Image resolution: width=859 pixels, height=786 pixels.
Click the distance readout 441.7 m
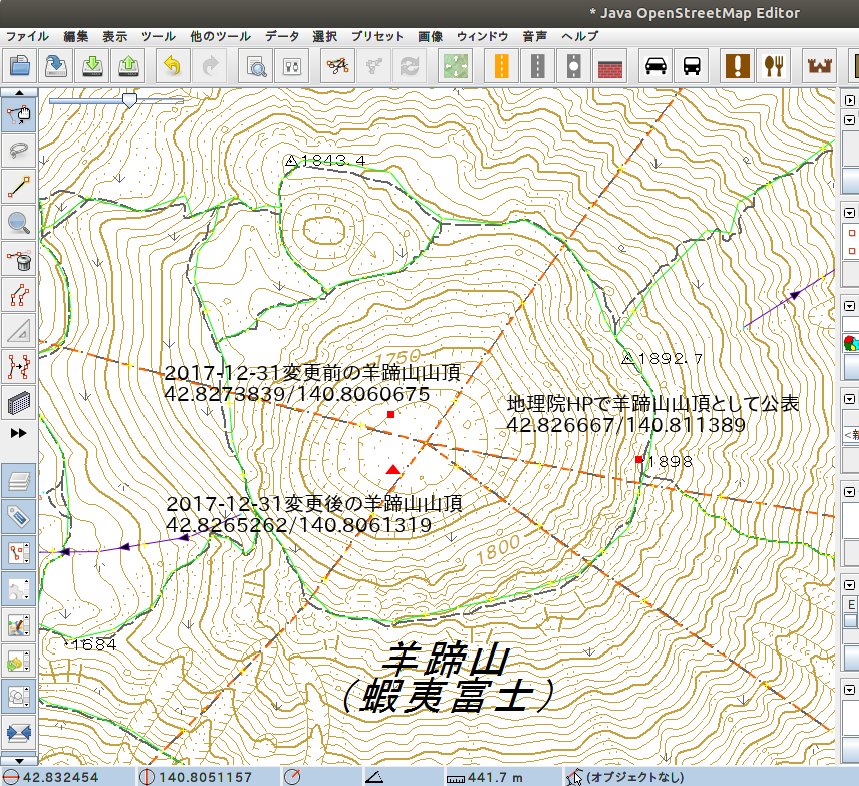click(496, 777)
